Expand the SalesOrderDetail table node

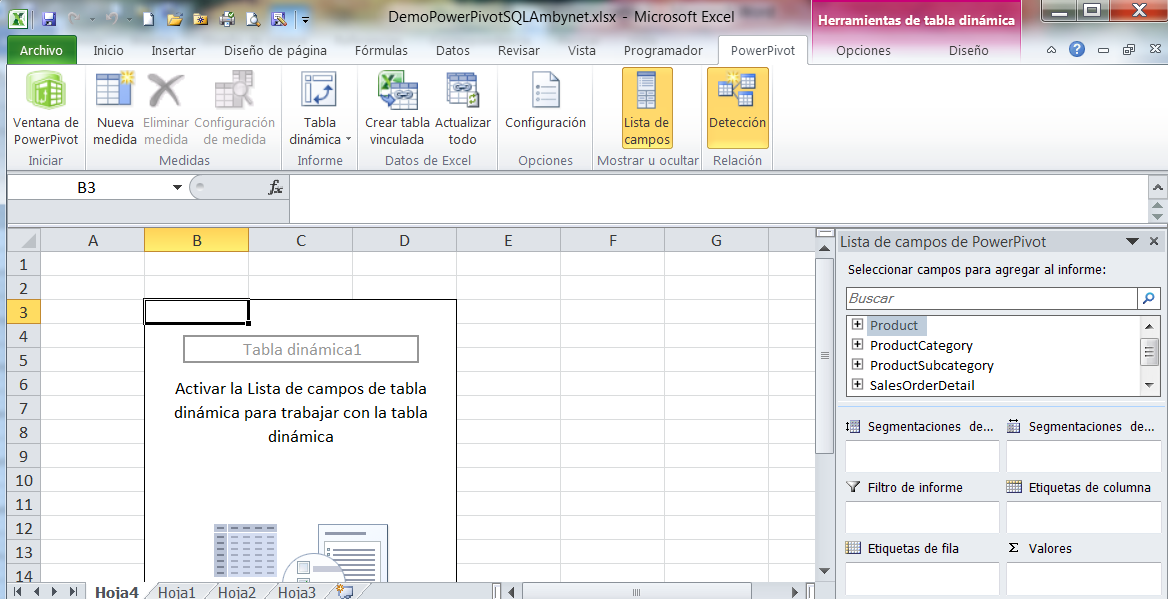[857, 385]
